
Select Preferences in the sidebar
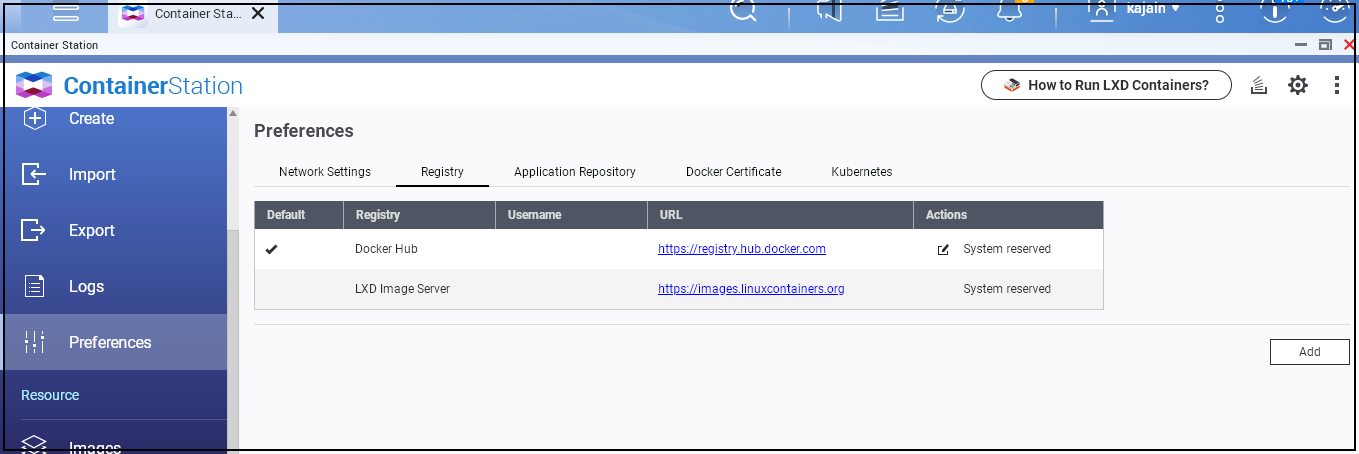click(x=114, y=342)
